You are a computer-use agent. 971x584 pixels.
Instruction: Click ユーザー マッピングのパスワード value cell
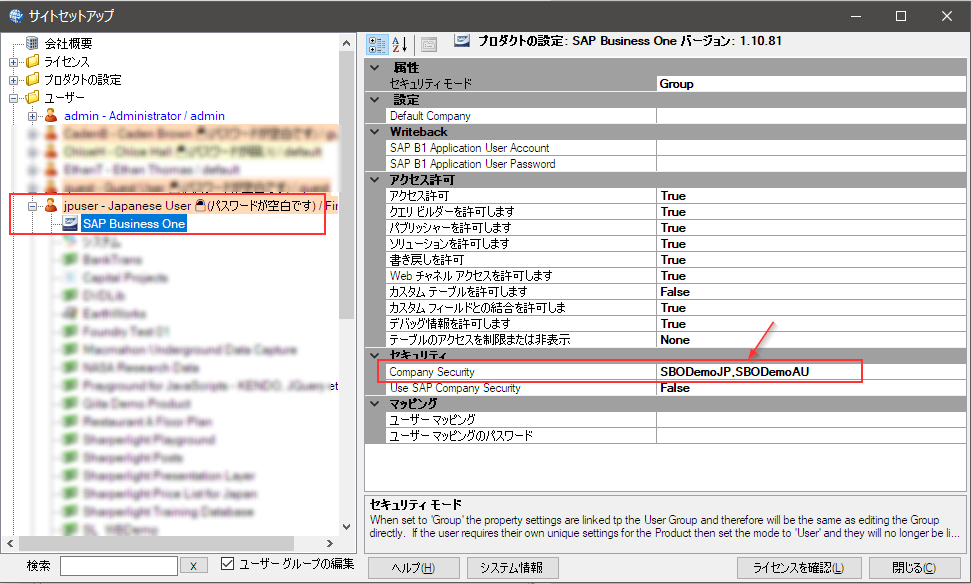click(x=811, y=436)
